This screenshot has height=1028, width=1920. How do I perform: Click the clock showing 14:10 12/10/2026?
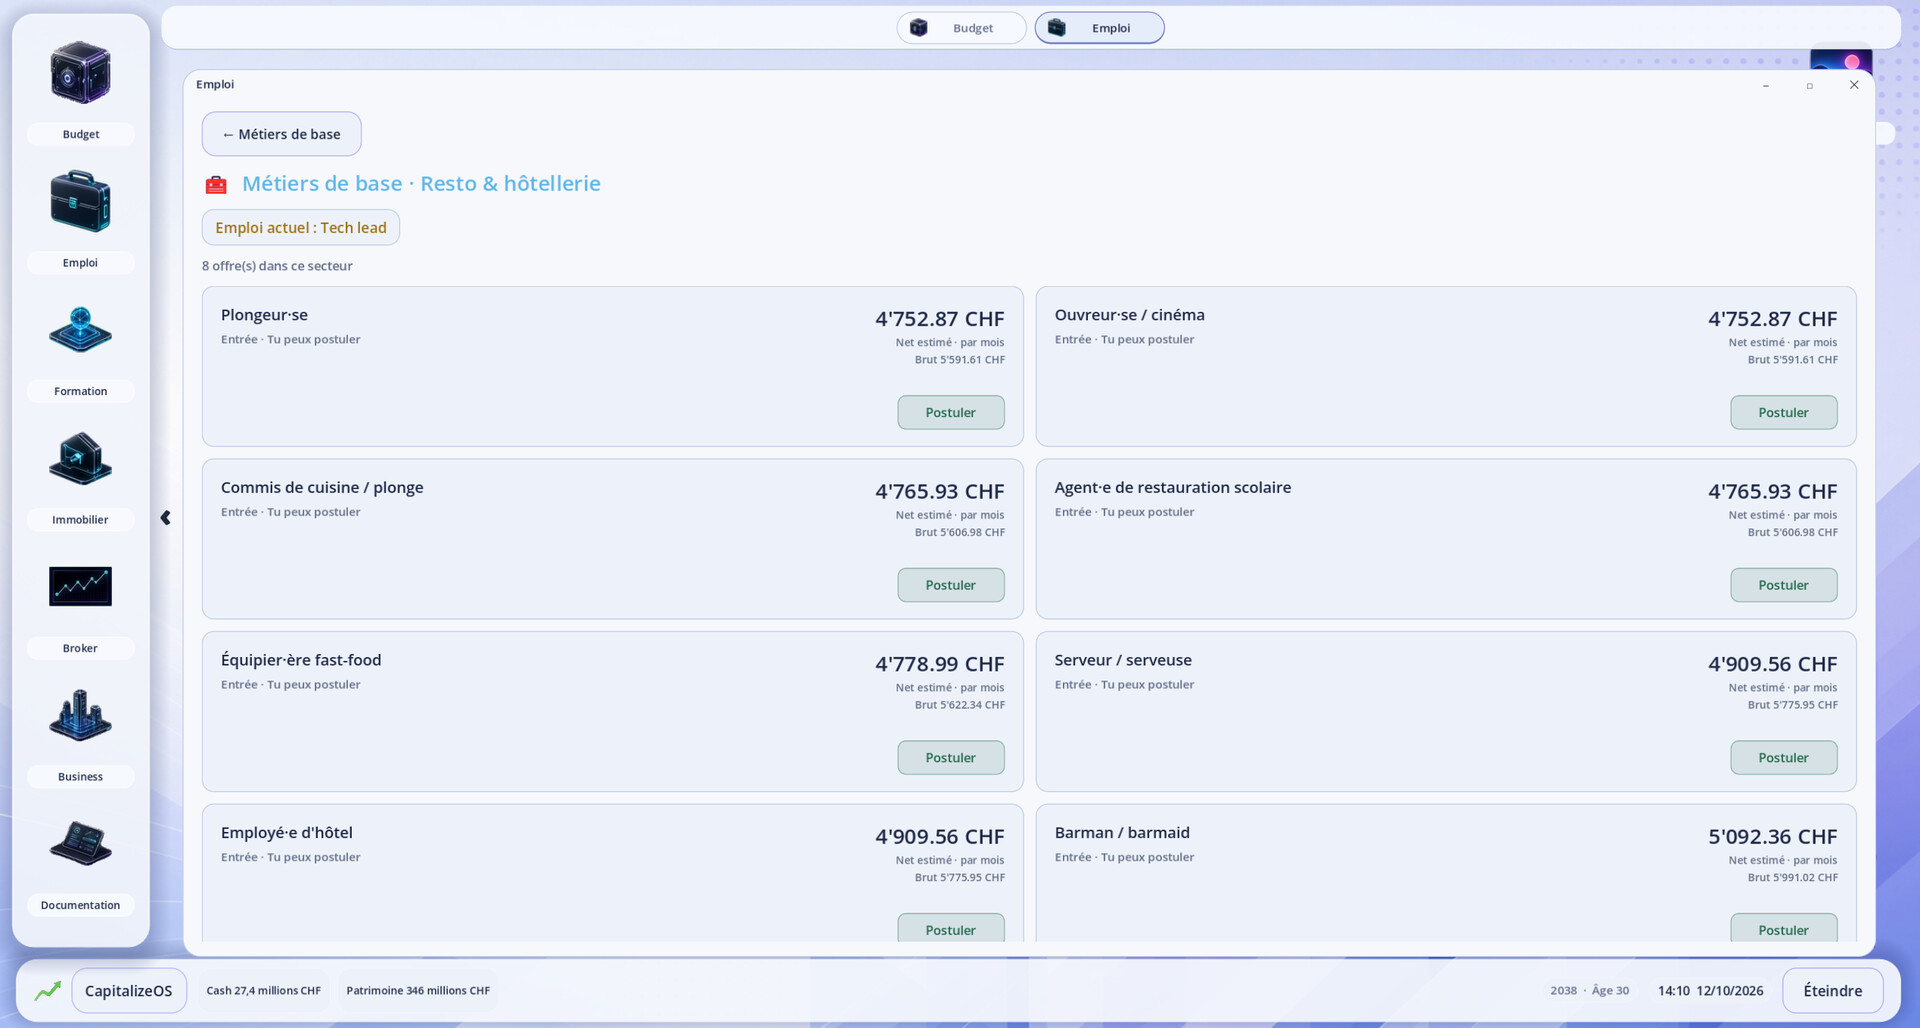pos(1710,991)
